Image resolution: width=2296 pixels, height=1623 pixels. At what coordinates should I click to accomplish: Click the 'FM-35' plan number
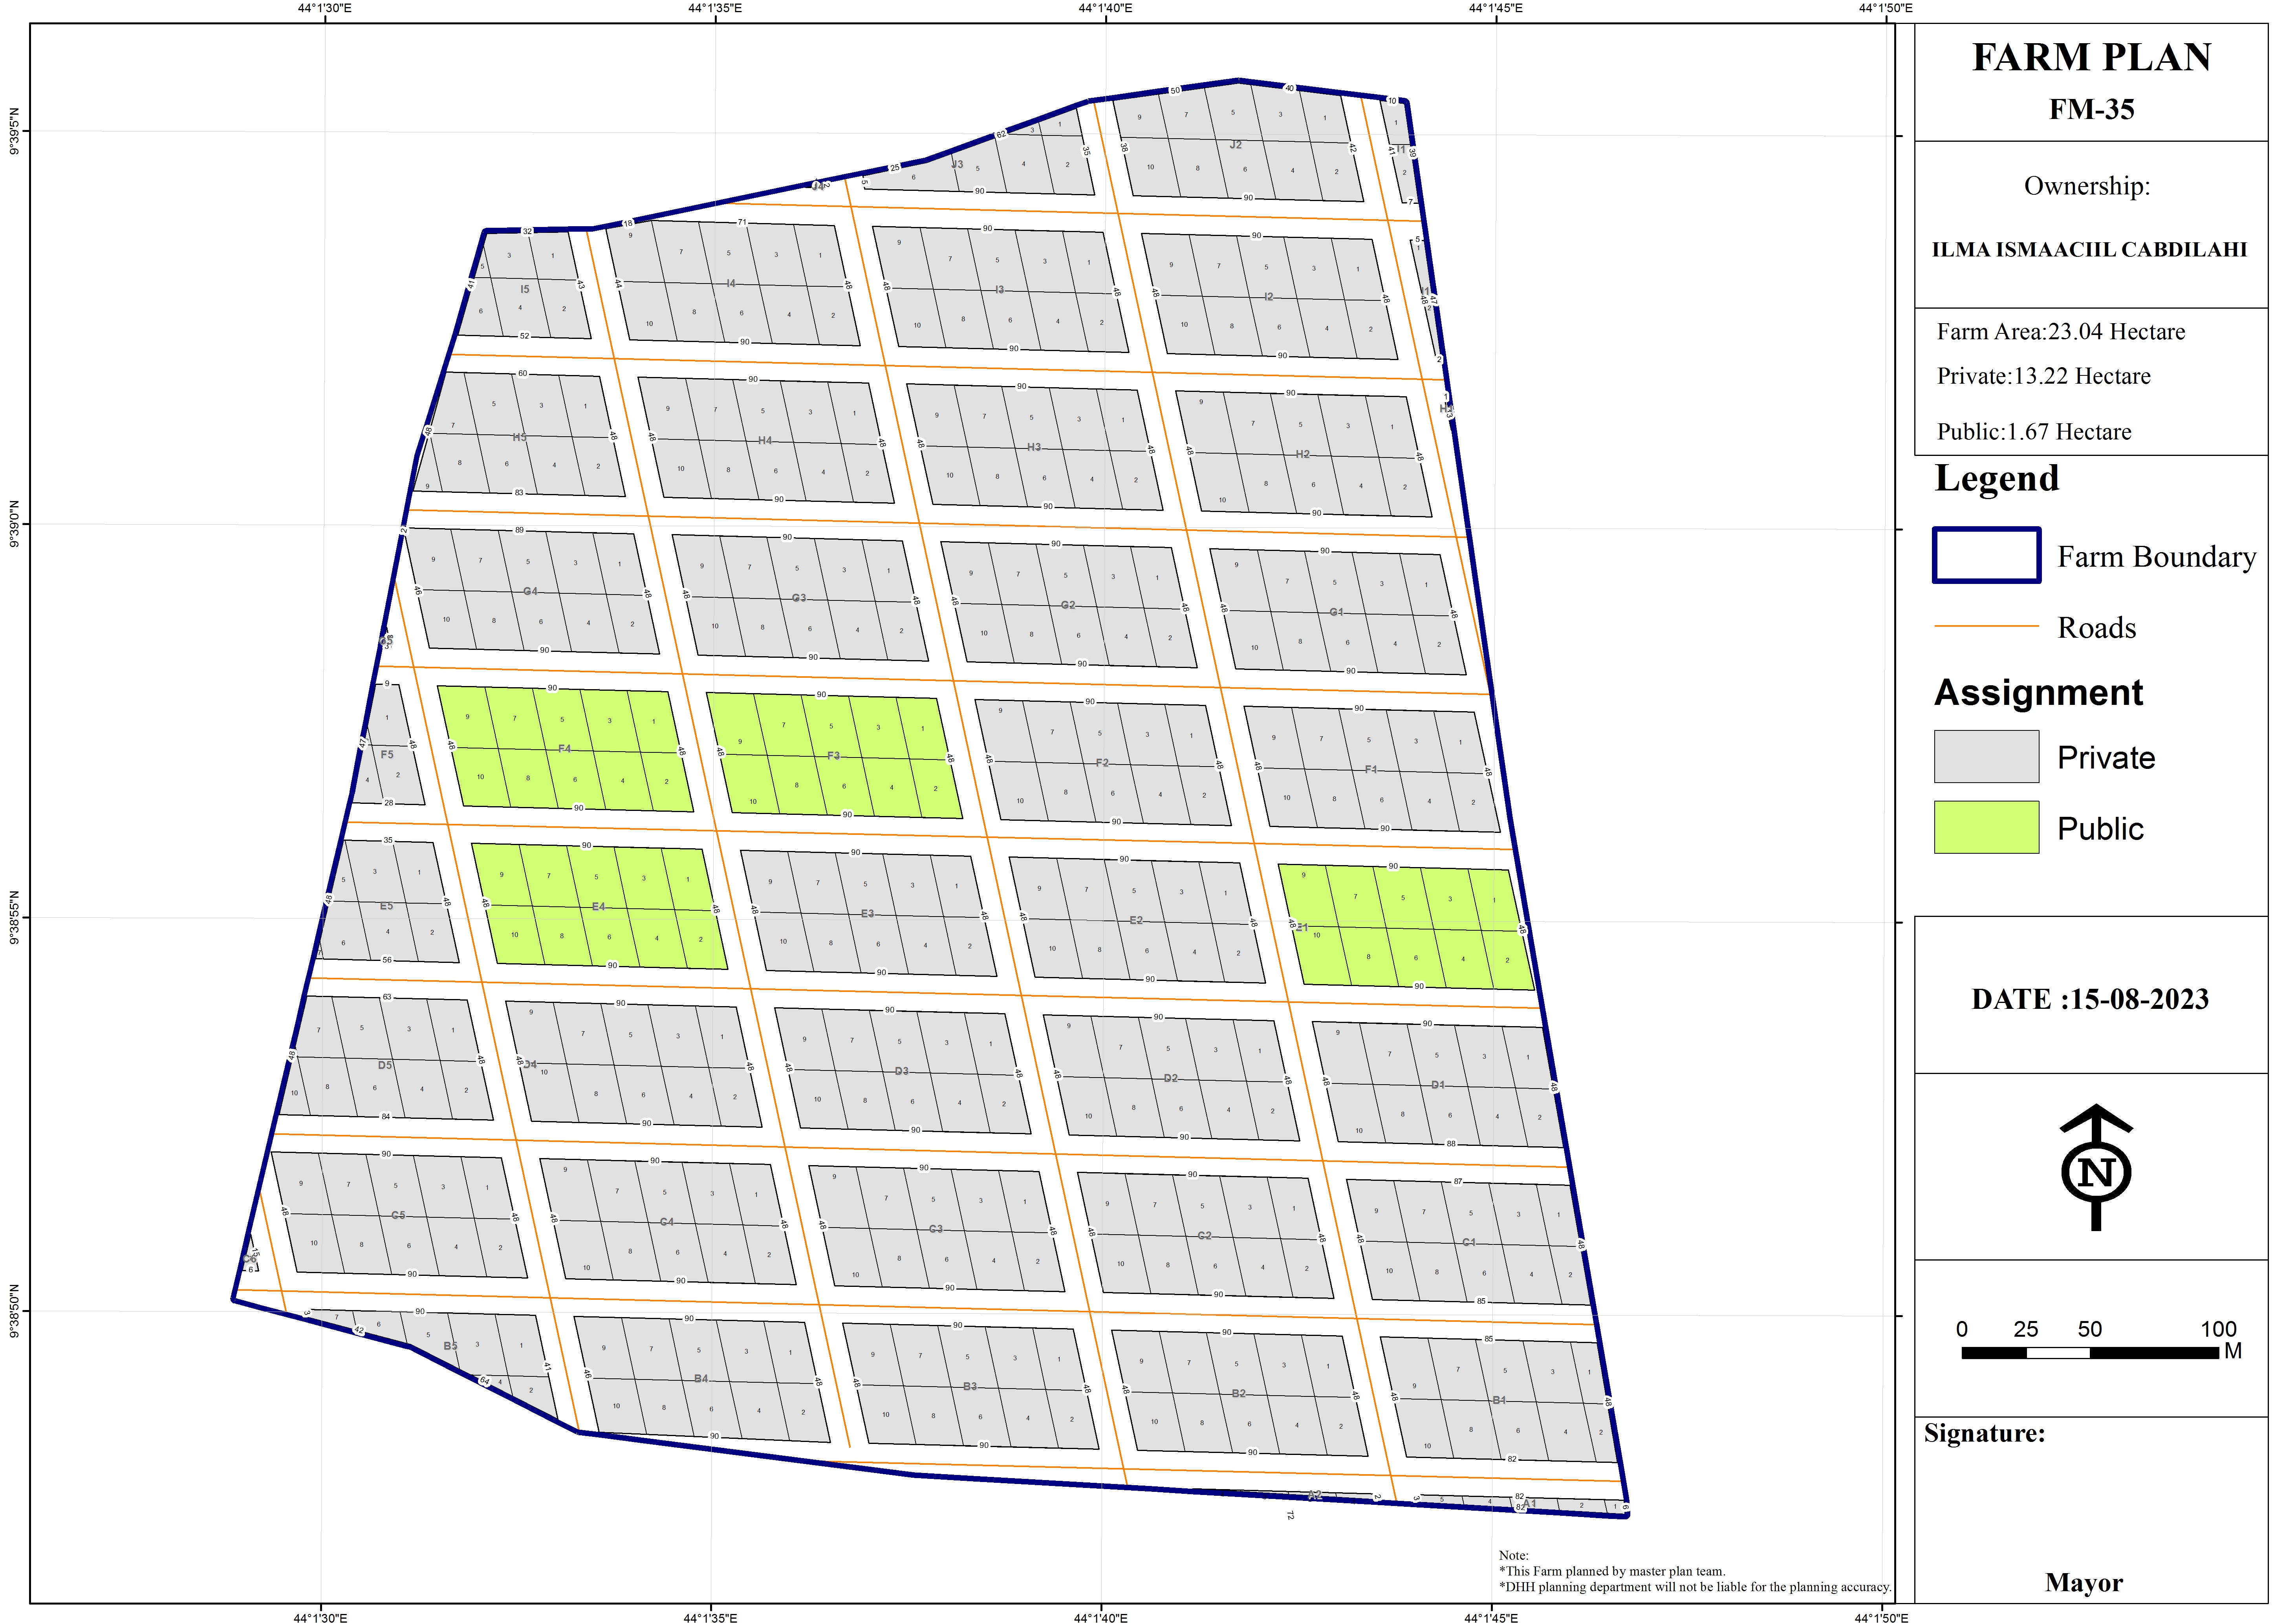click(x=2091, y=109)
